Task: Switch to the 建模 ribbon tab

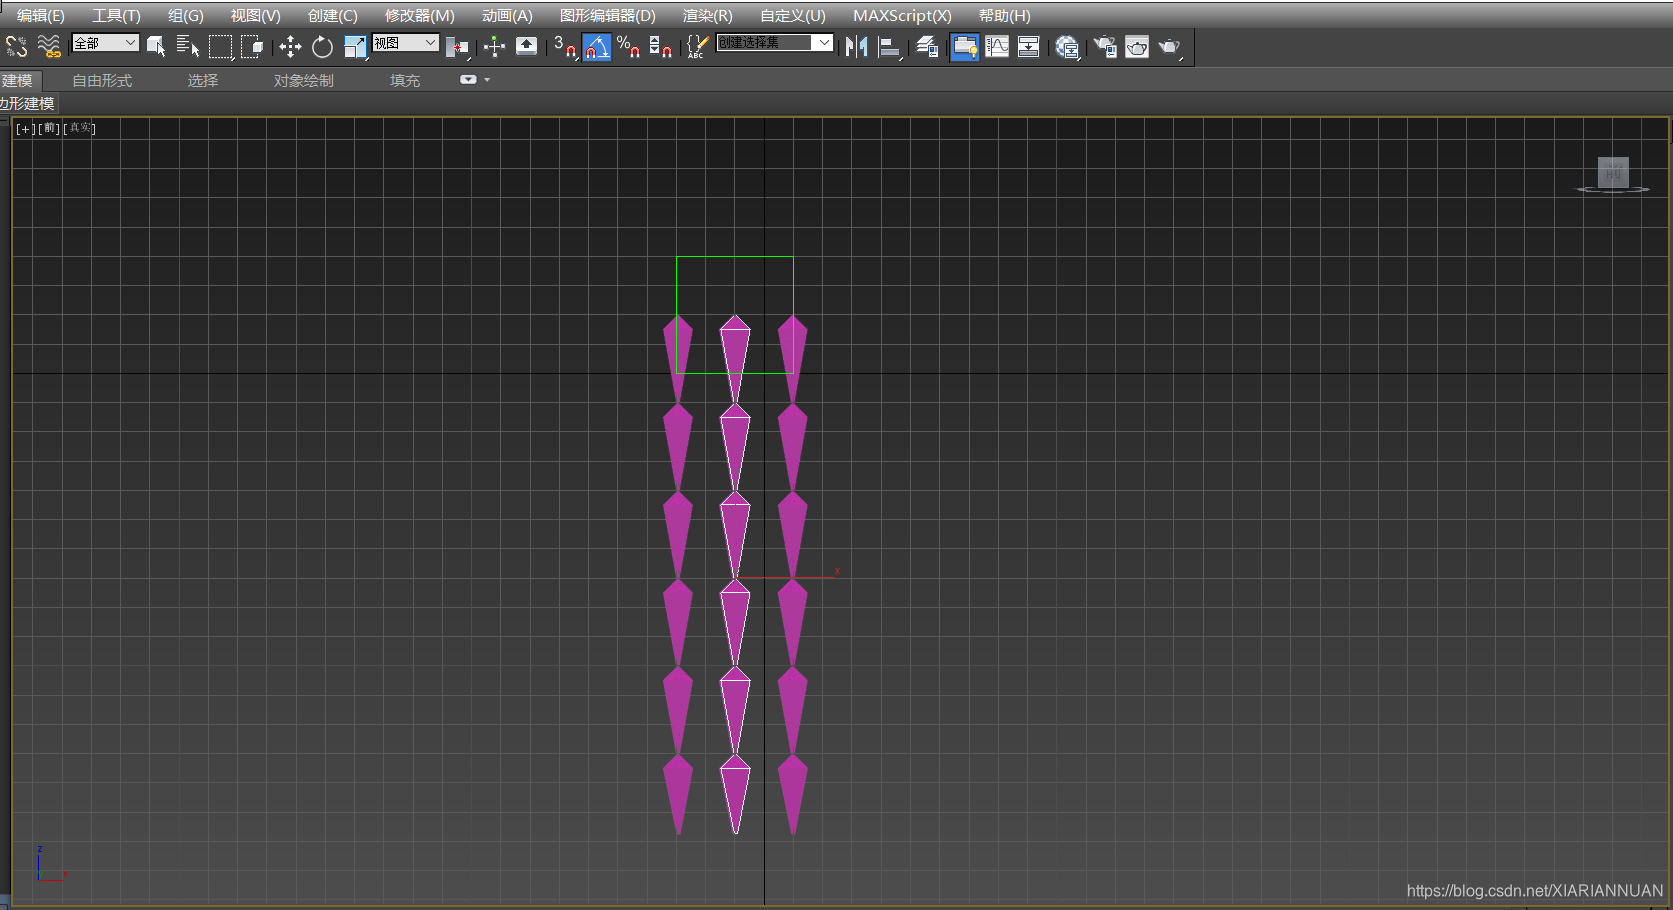Action: [18, 80]
